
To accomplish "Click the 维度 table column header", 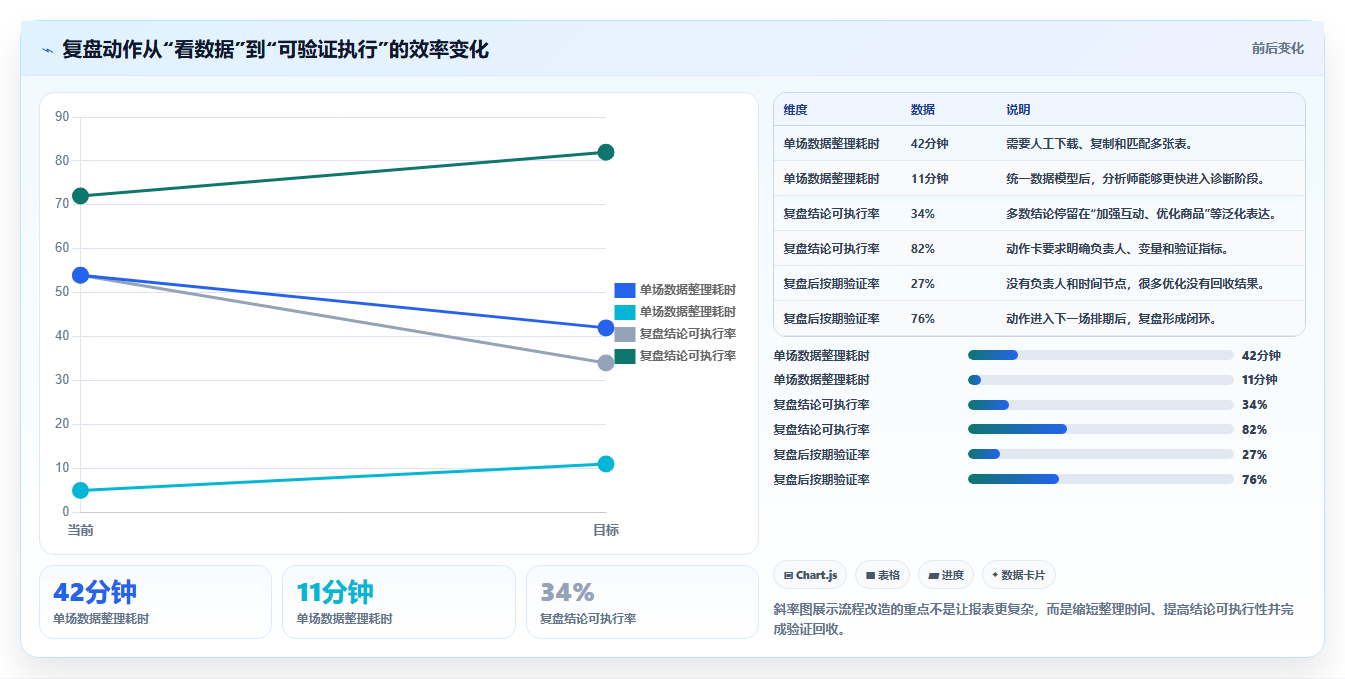I will [x=796, y=109].
